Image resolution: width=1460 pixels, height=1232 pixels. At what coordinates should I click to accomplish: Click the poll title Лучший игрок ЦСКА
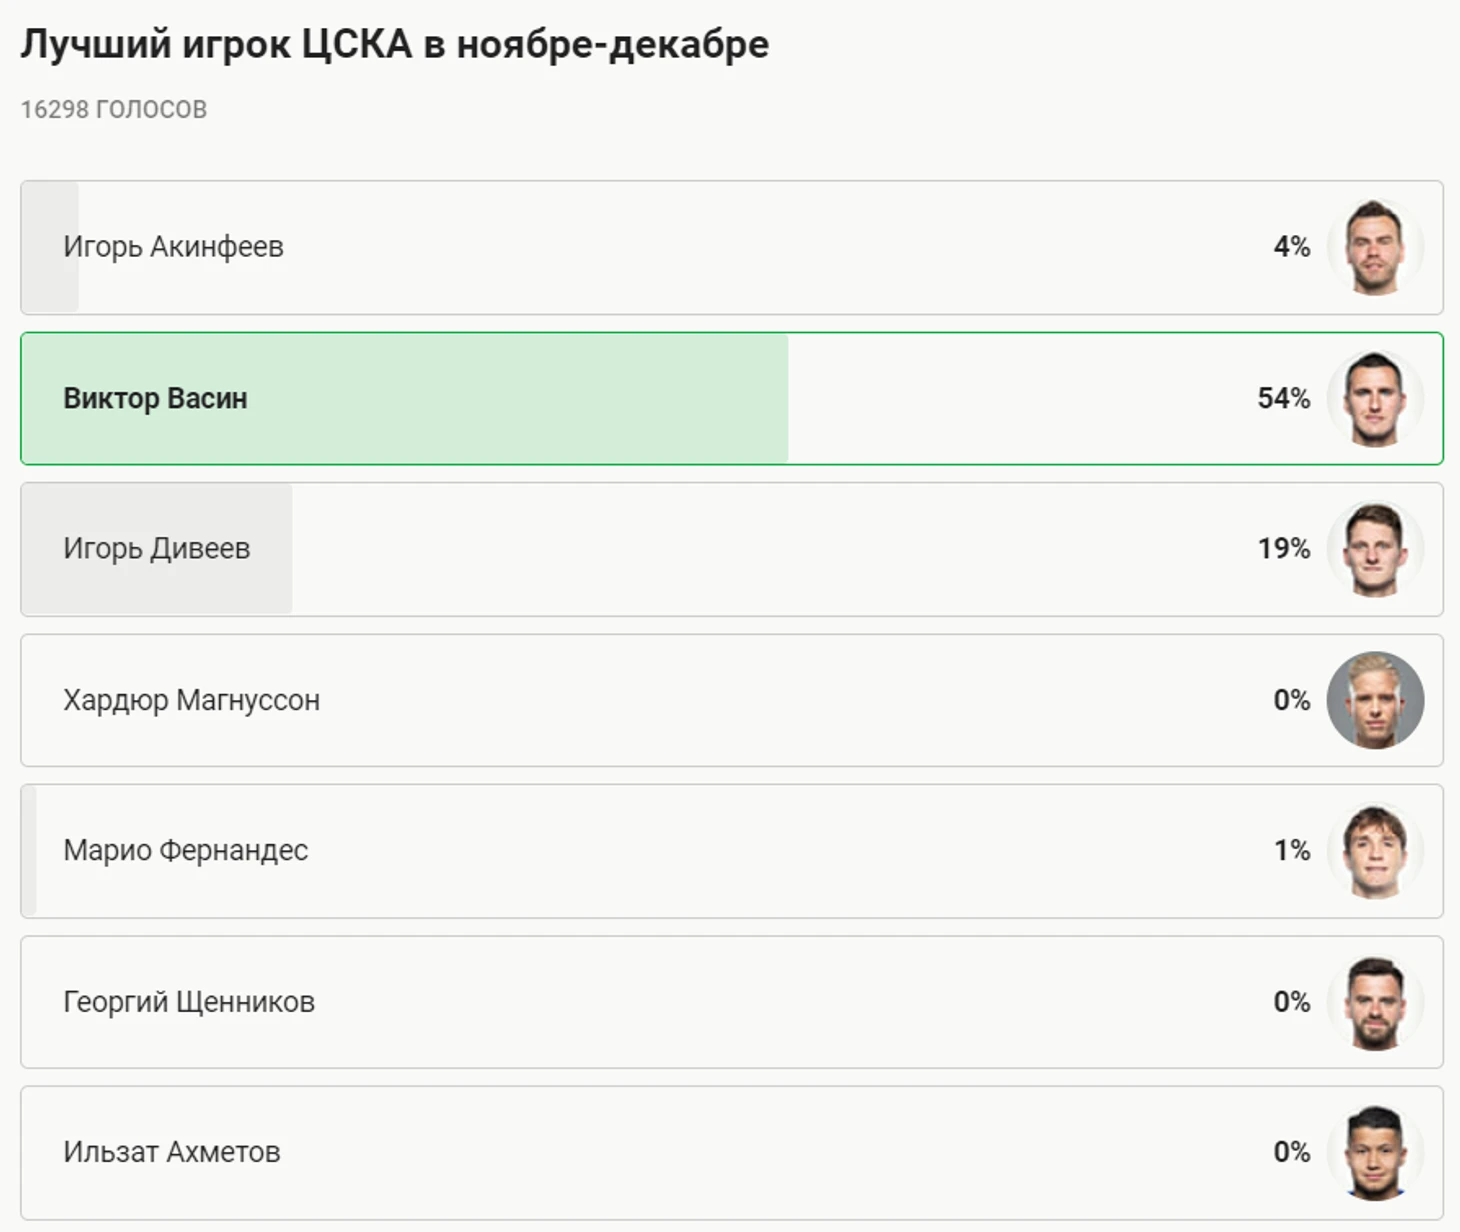pyautogui.click(x=395, y=44)
